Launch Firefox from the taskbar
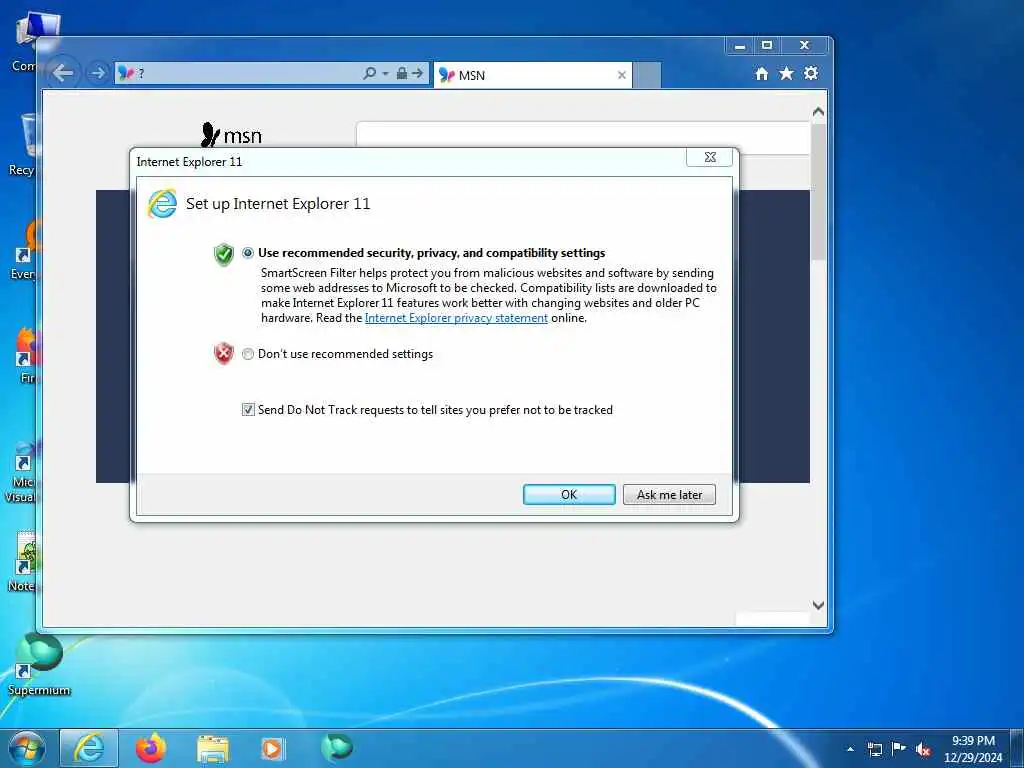Screen dimensions: 1024x768 [150, 749]
